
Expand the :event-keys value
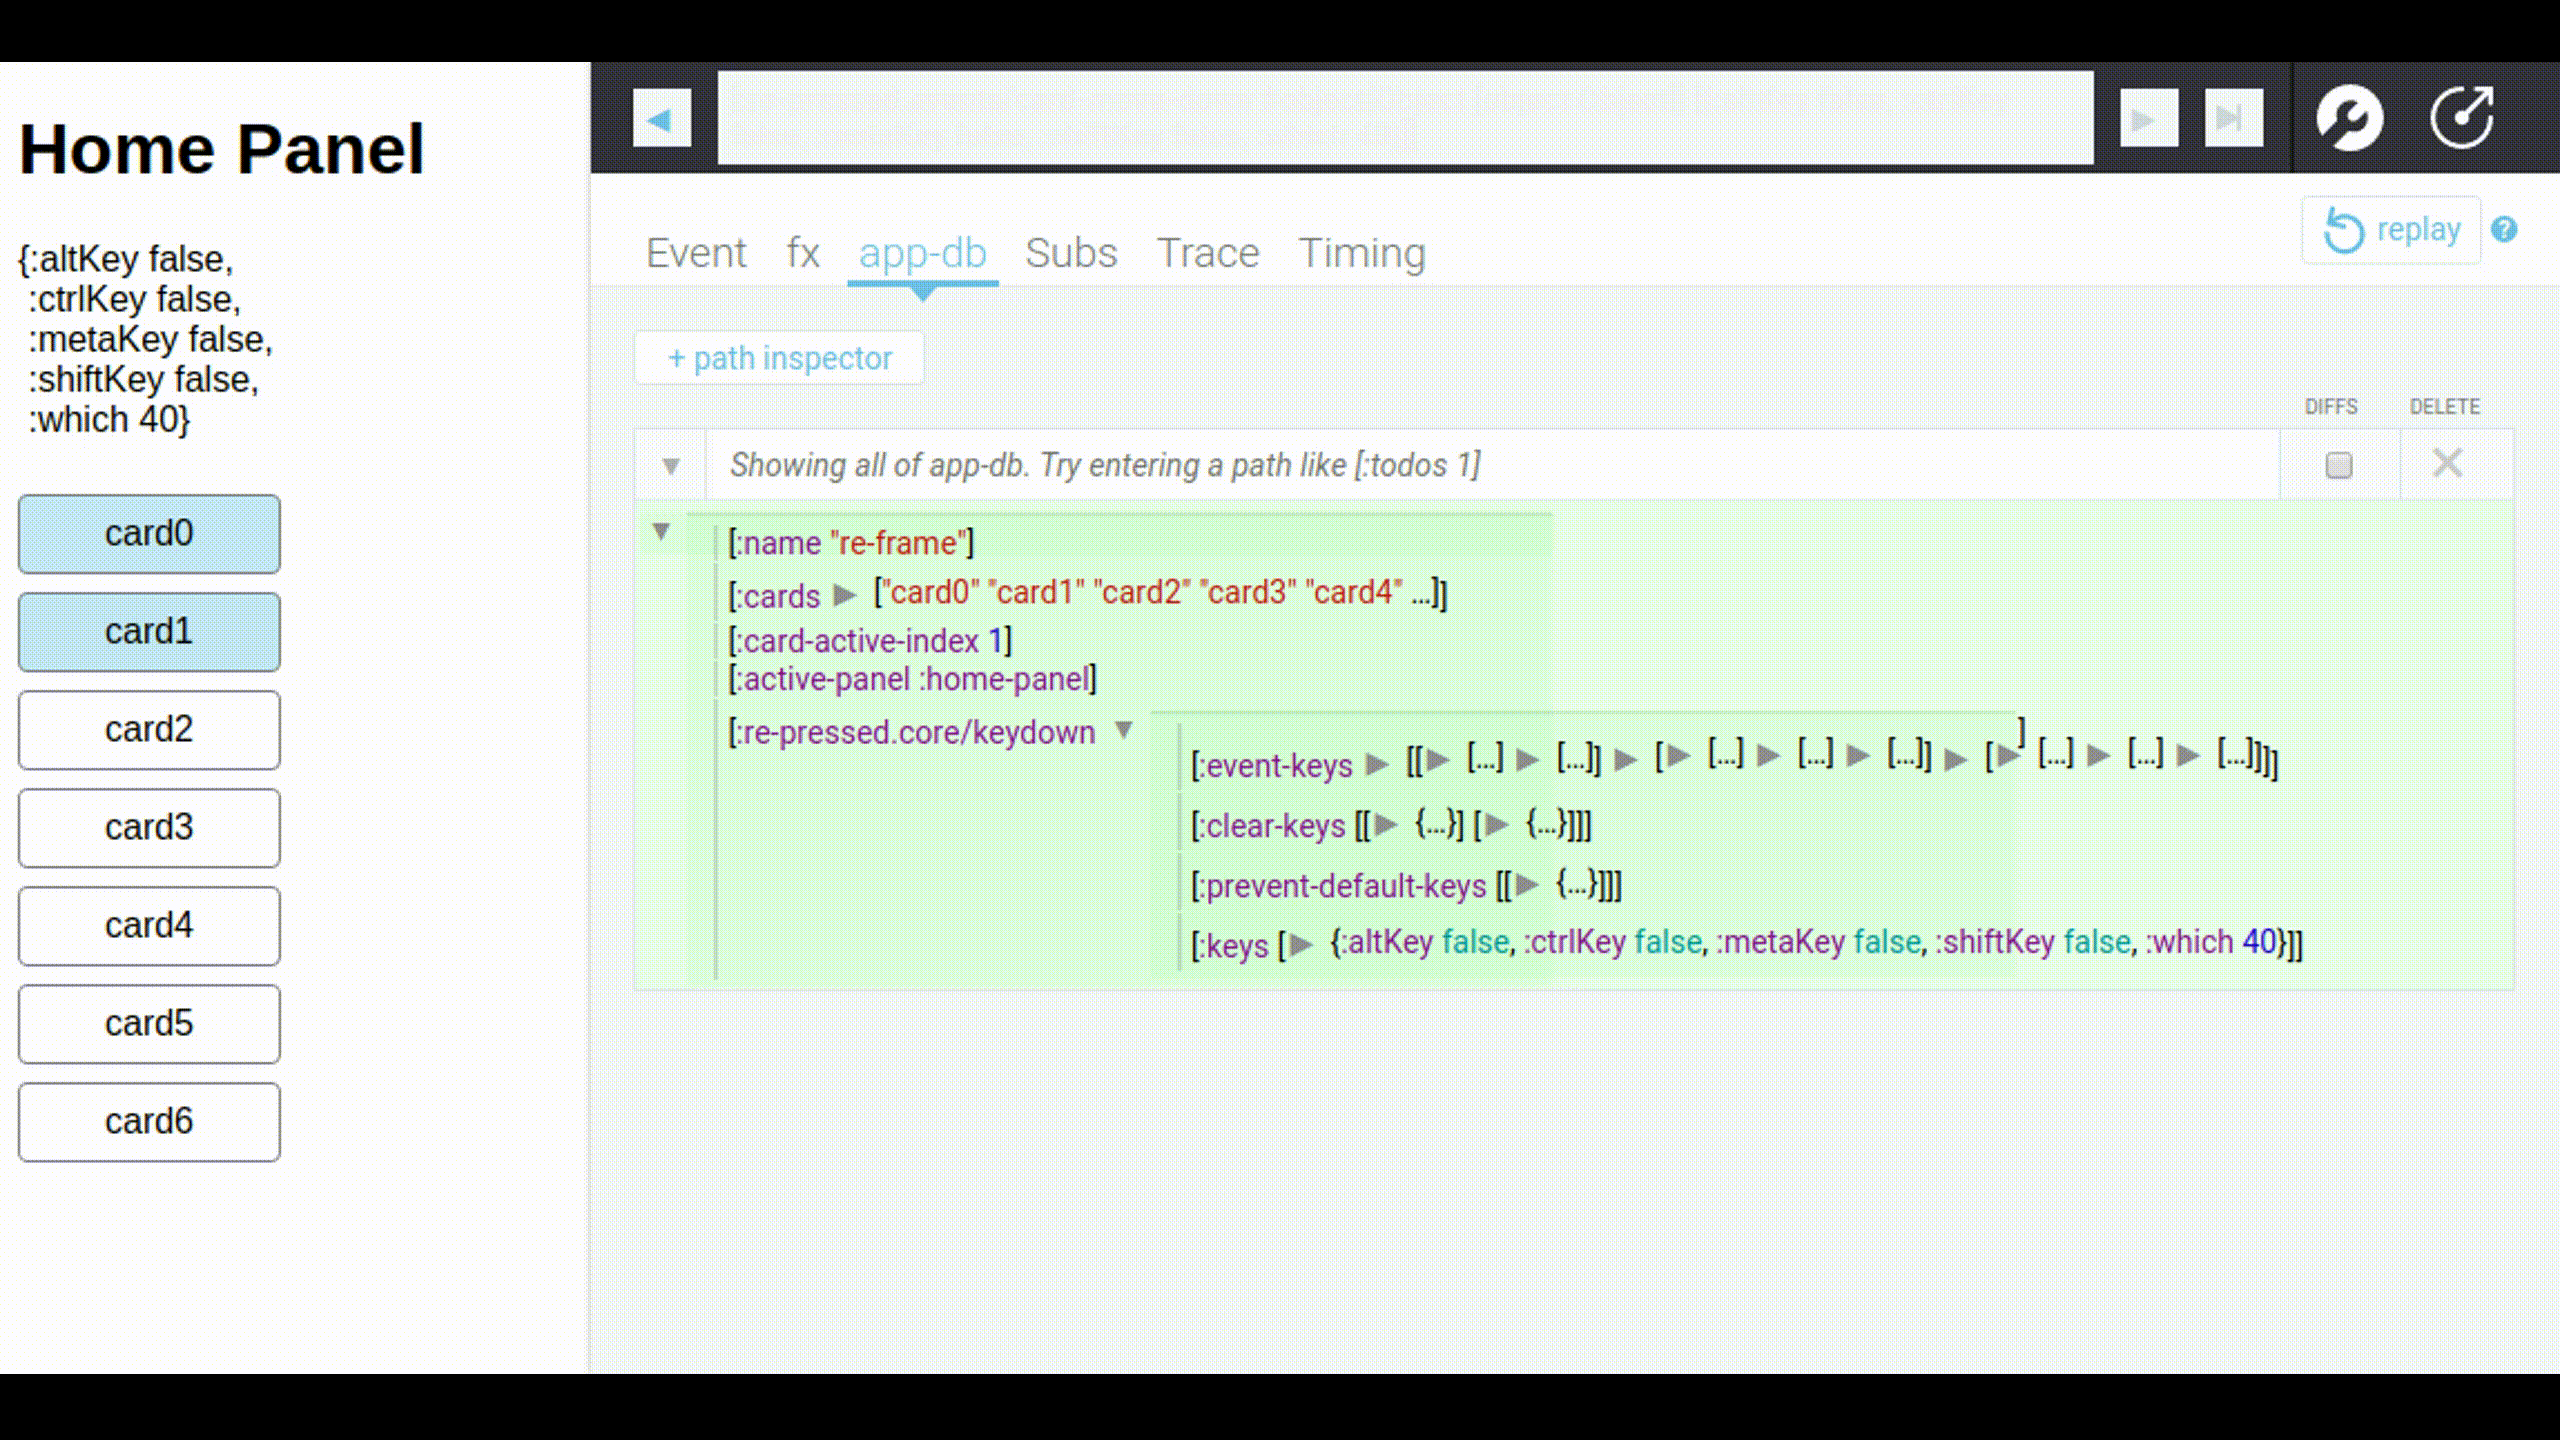click(1377, 765)
